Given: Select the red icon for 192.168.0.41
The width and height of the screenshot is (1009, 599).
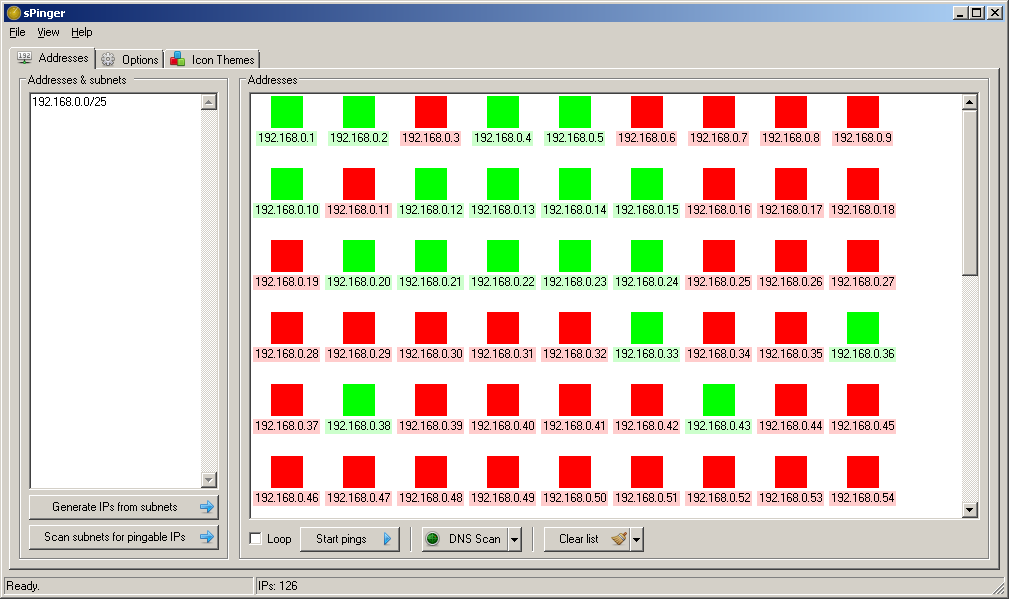Looking at the screenshot, I should [x=575, y=400].
